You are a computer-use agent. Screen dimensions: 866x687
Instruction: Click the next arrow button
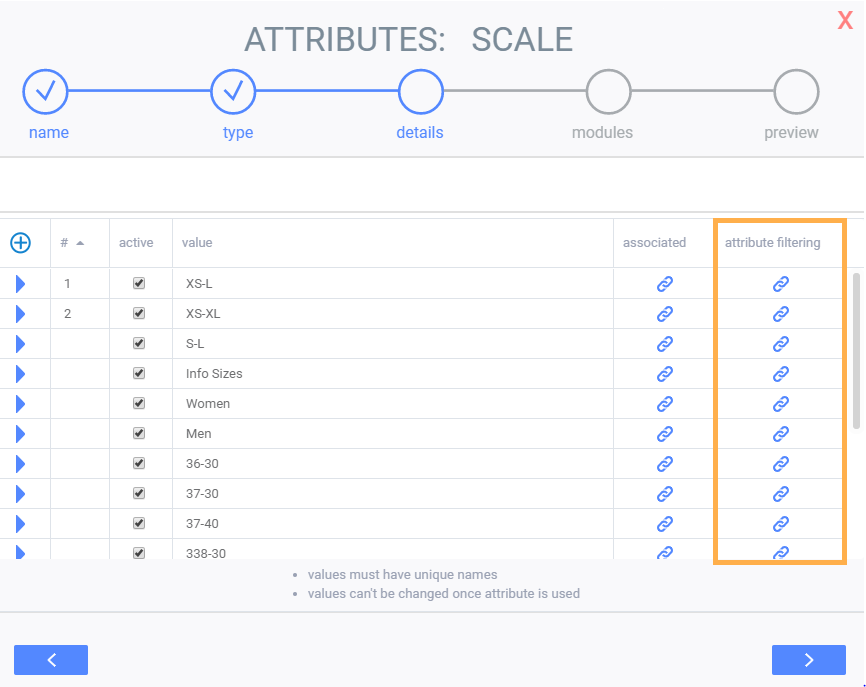[808, 660]
